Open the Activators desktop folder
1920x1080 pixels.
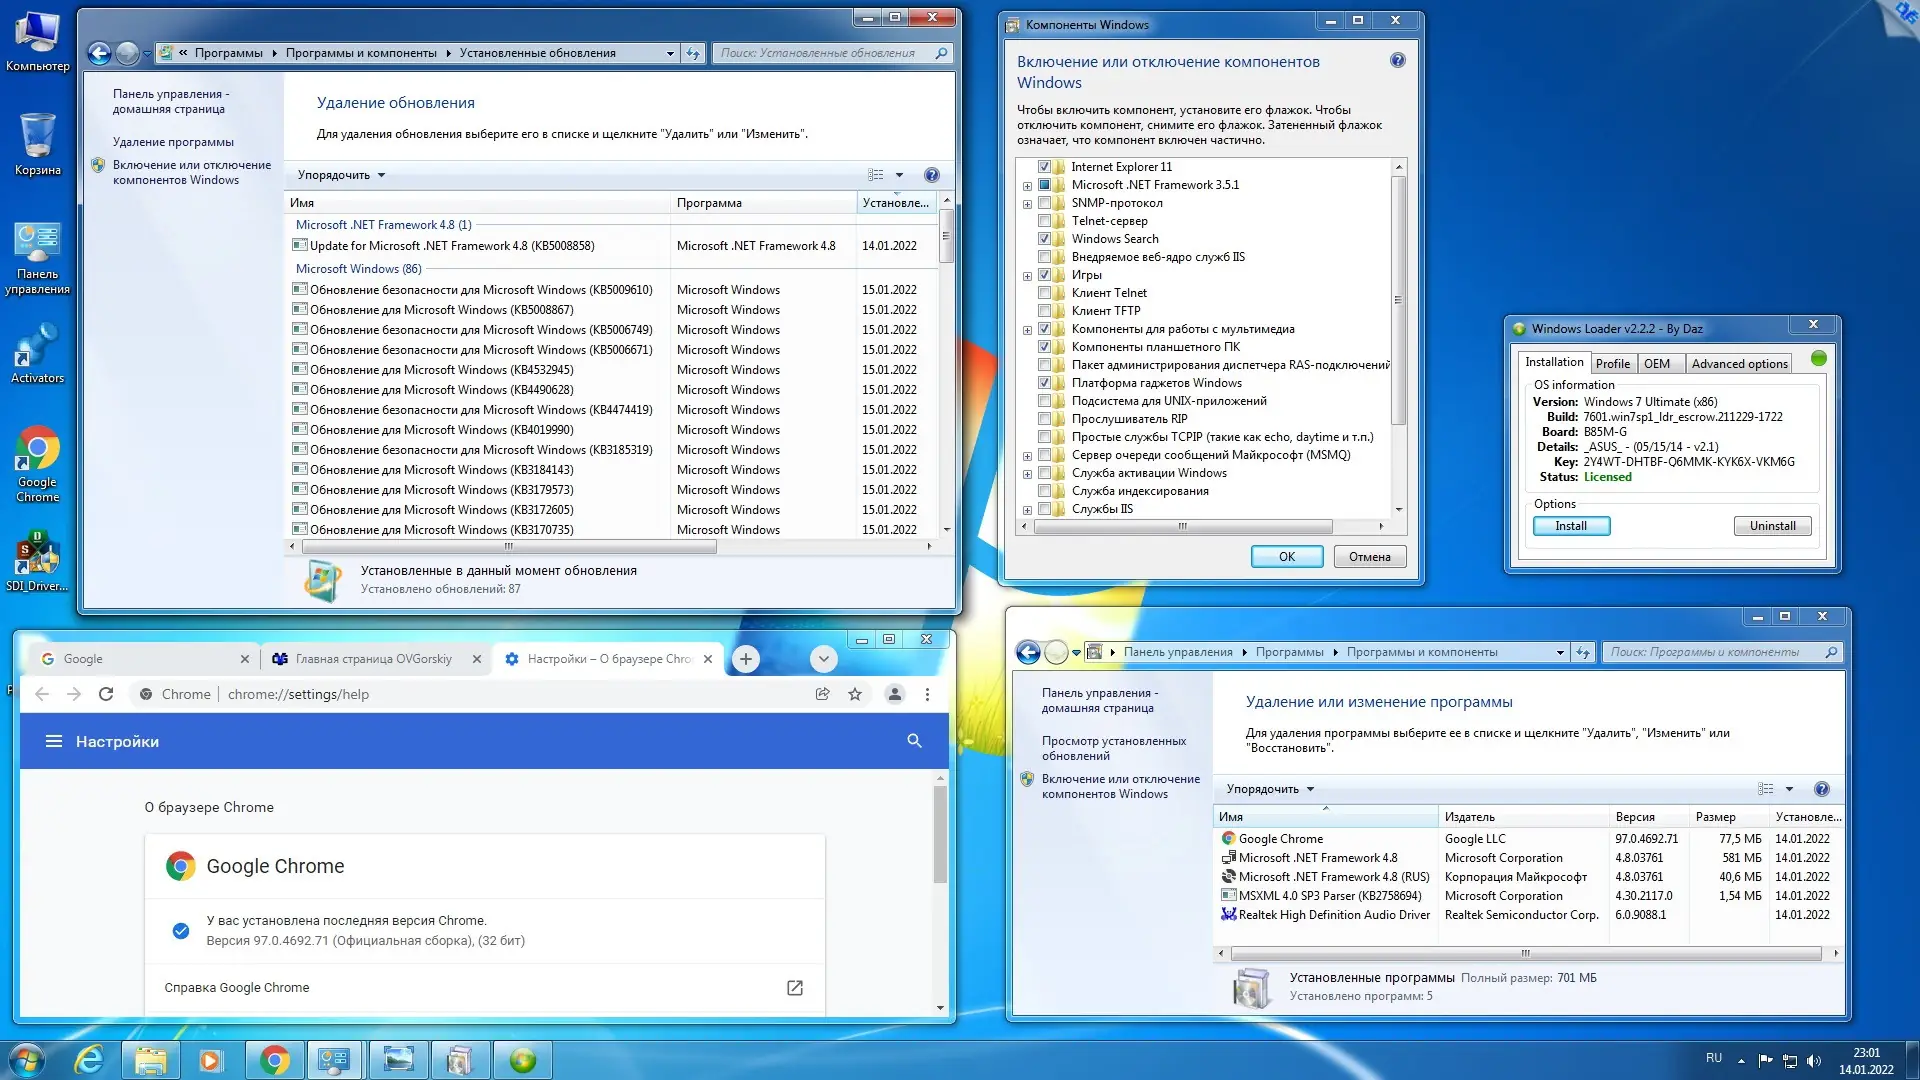(x=36, y=352)
